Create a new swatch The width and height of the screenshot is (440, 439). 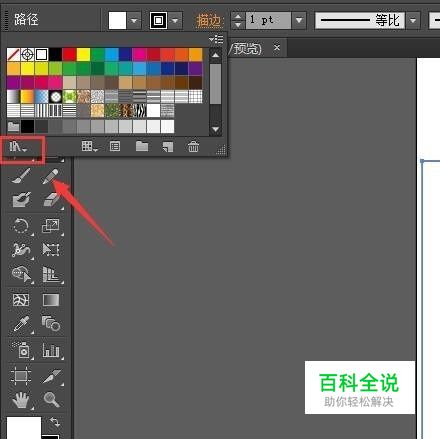[168, 146]
